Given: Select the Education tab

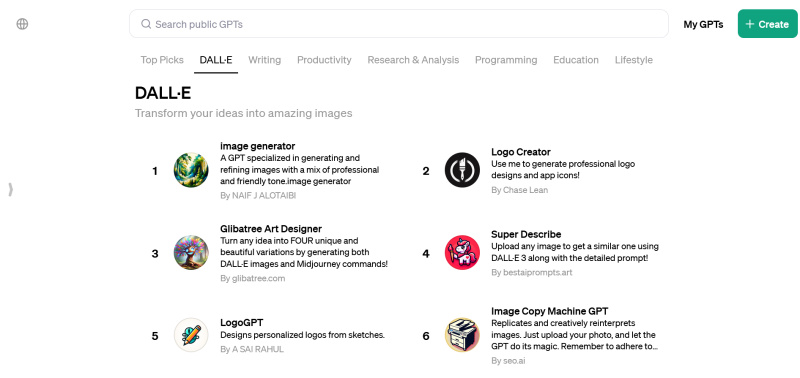Looking at the screenshot, I should coord(576,60).
